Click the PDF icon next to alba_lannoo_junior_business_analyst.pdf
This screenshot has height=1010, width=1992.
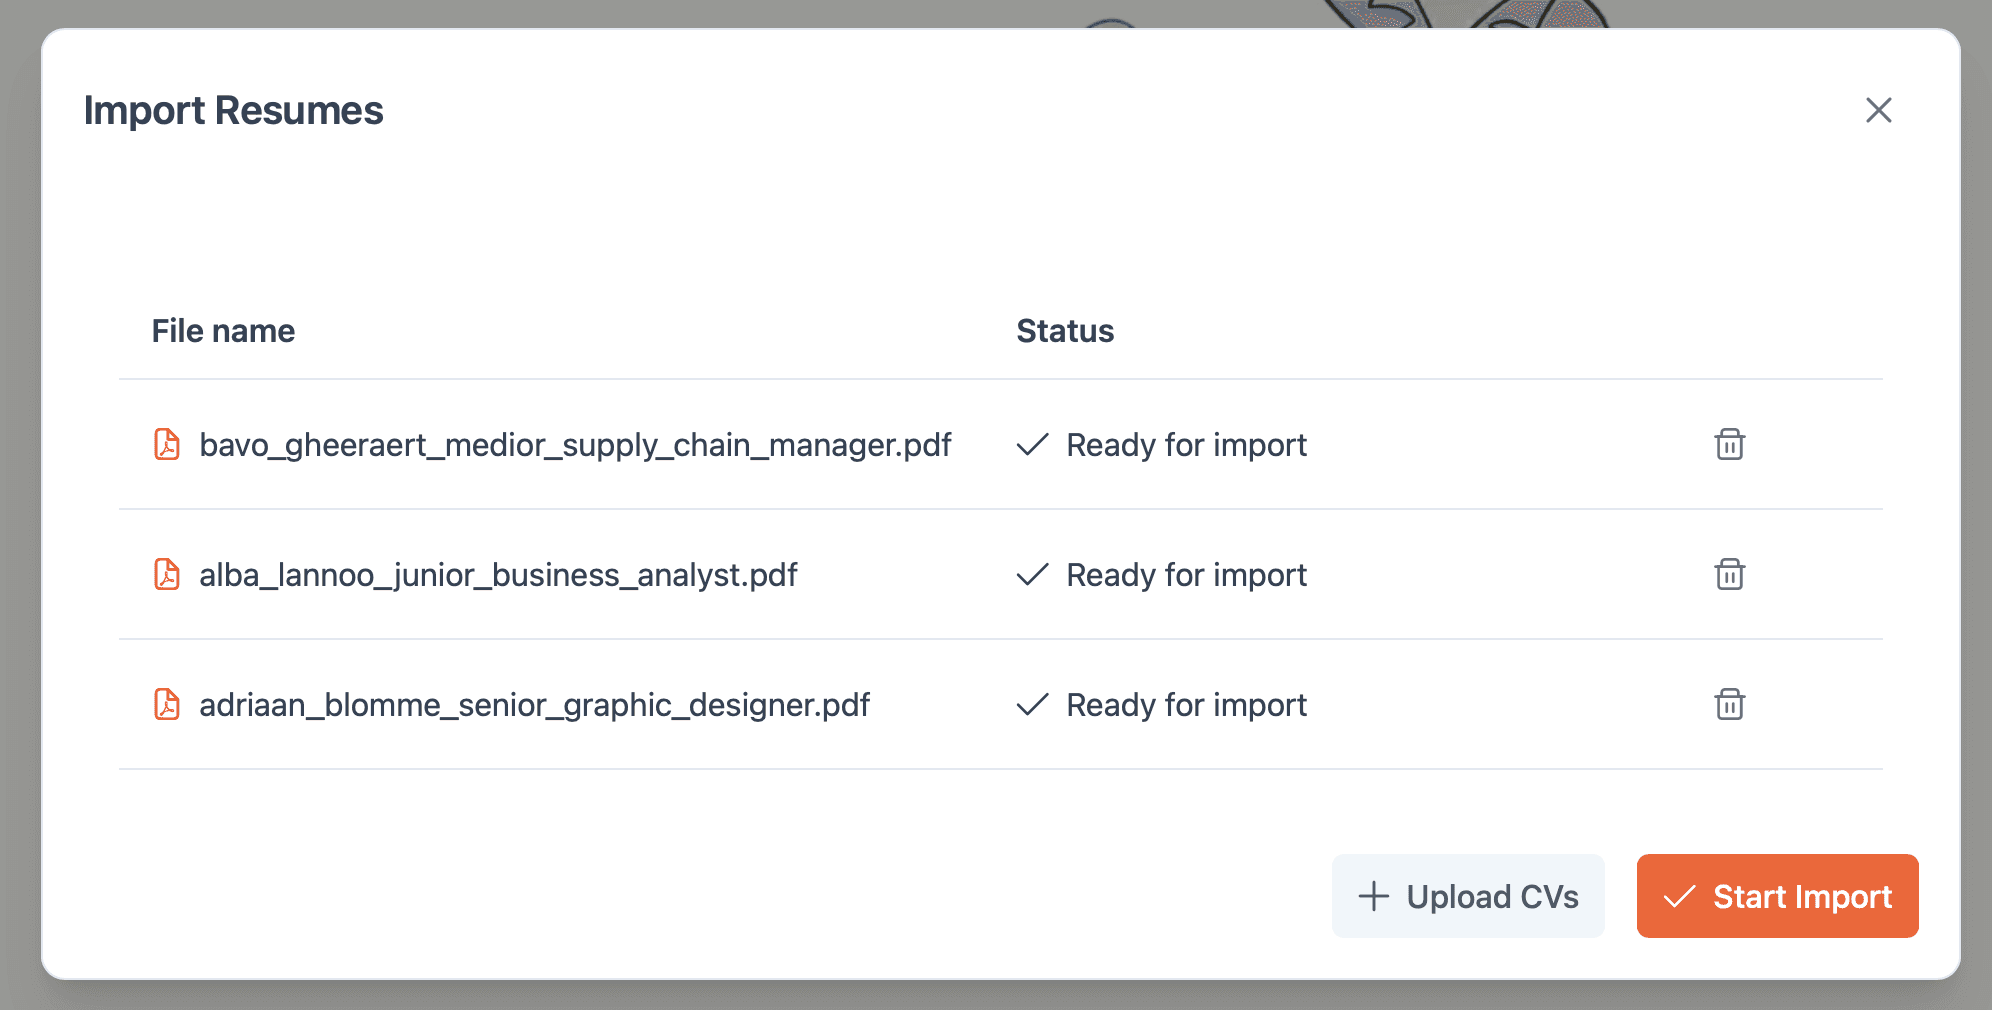point(167,575)
